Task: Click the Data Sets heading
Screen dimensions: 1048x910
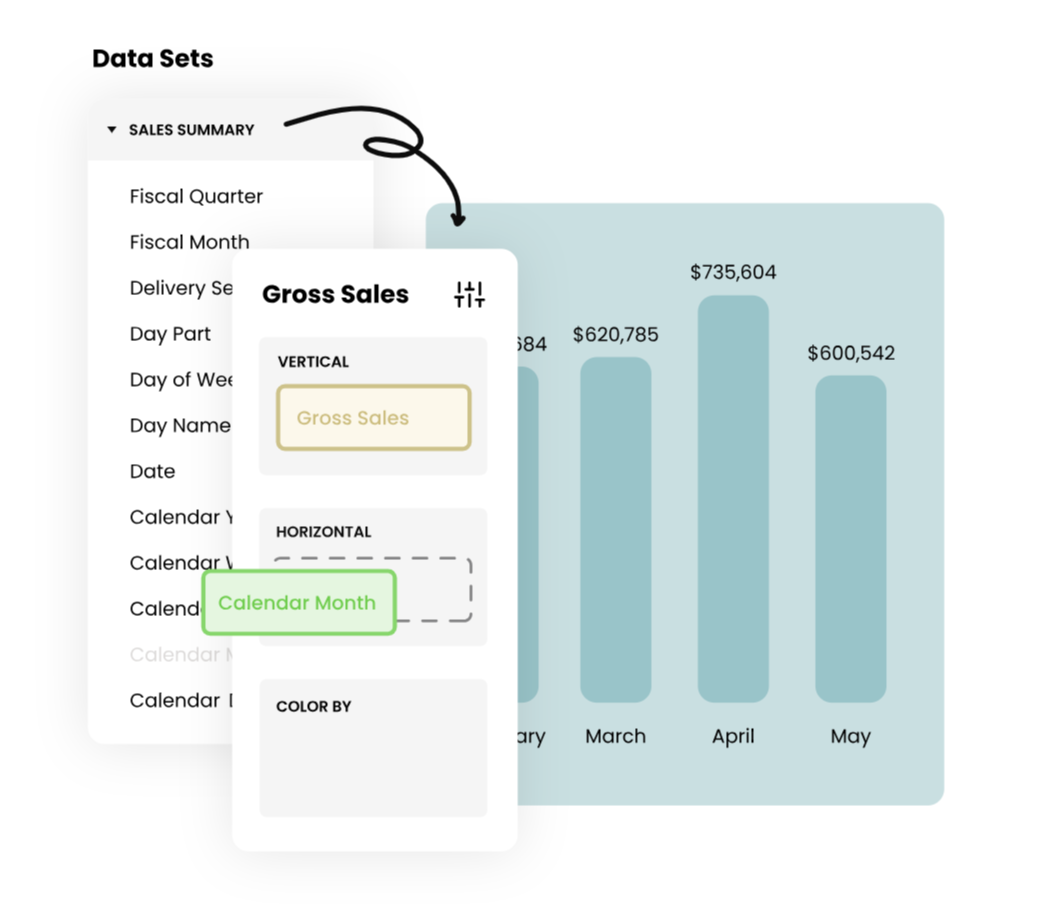Action: 153,58
